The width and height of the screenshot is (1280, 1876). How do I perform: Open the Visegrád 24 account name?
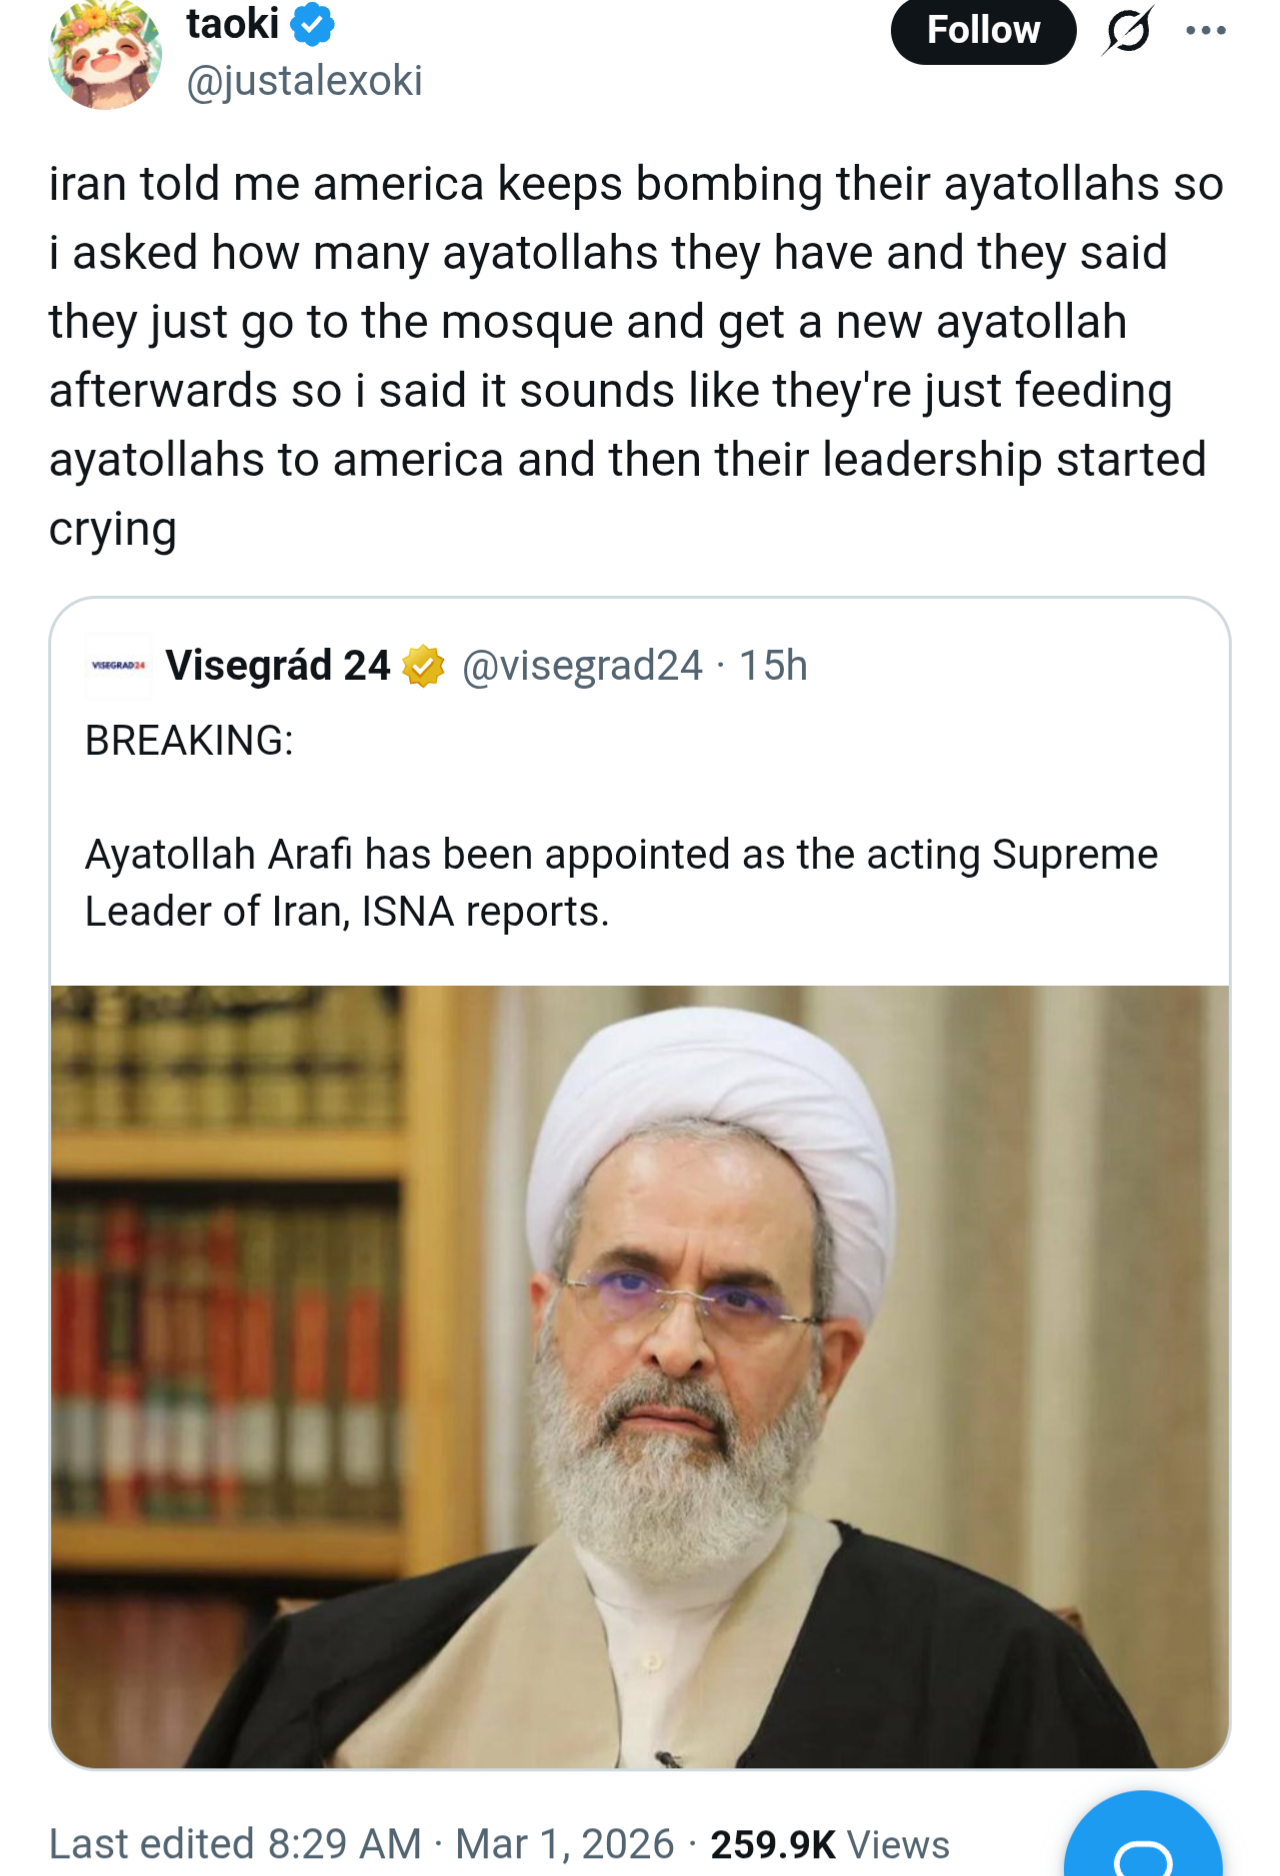pyautogui.click(x=277, y=665)
